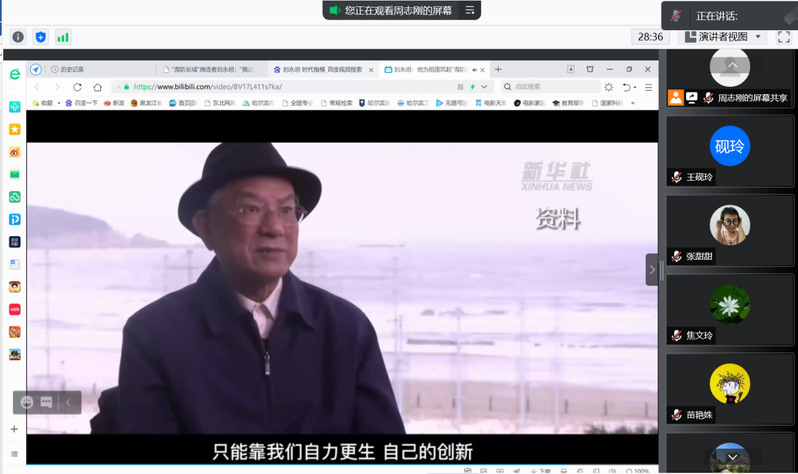The height and width of the screenshot is (474, 798).
Task: Close the bilibili video tab
Action: tap(482, 70)
